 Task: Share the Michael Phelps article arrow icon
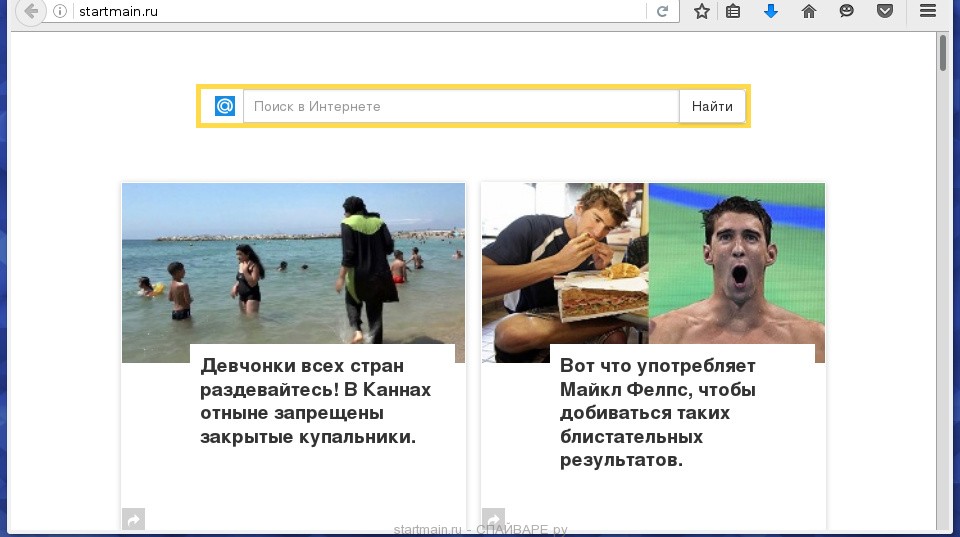[493, 519]
